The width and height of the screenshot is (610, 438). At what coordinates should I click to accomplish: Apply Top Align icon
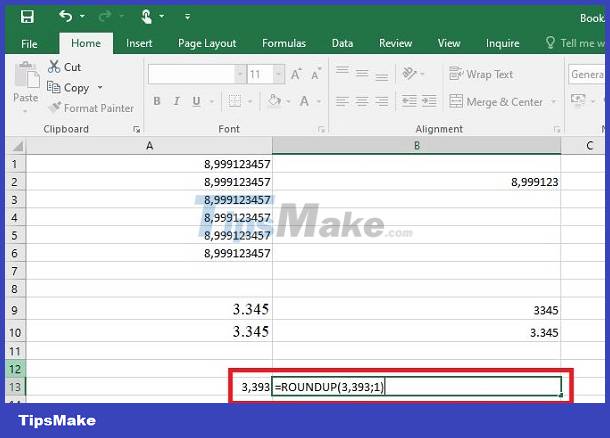point(342,72)
